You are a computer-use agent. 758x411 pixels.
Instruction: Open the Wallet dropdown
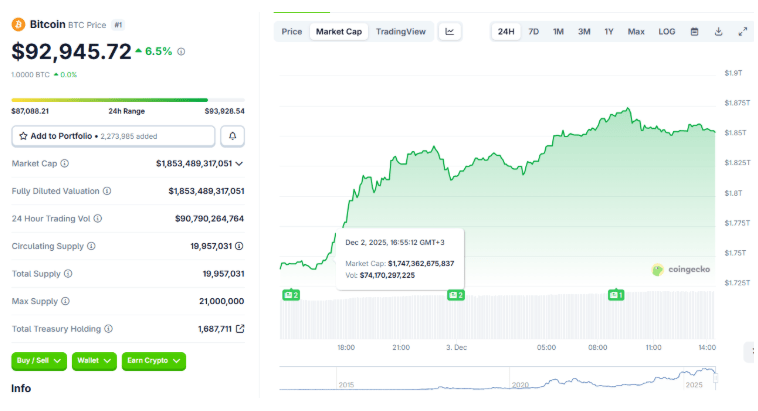tap(94, 360)
